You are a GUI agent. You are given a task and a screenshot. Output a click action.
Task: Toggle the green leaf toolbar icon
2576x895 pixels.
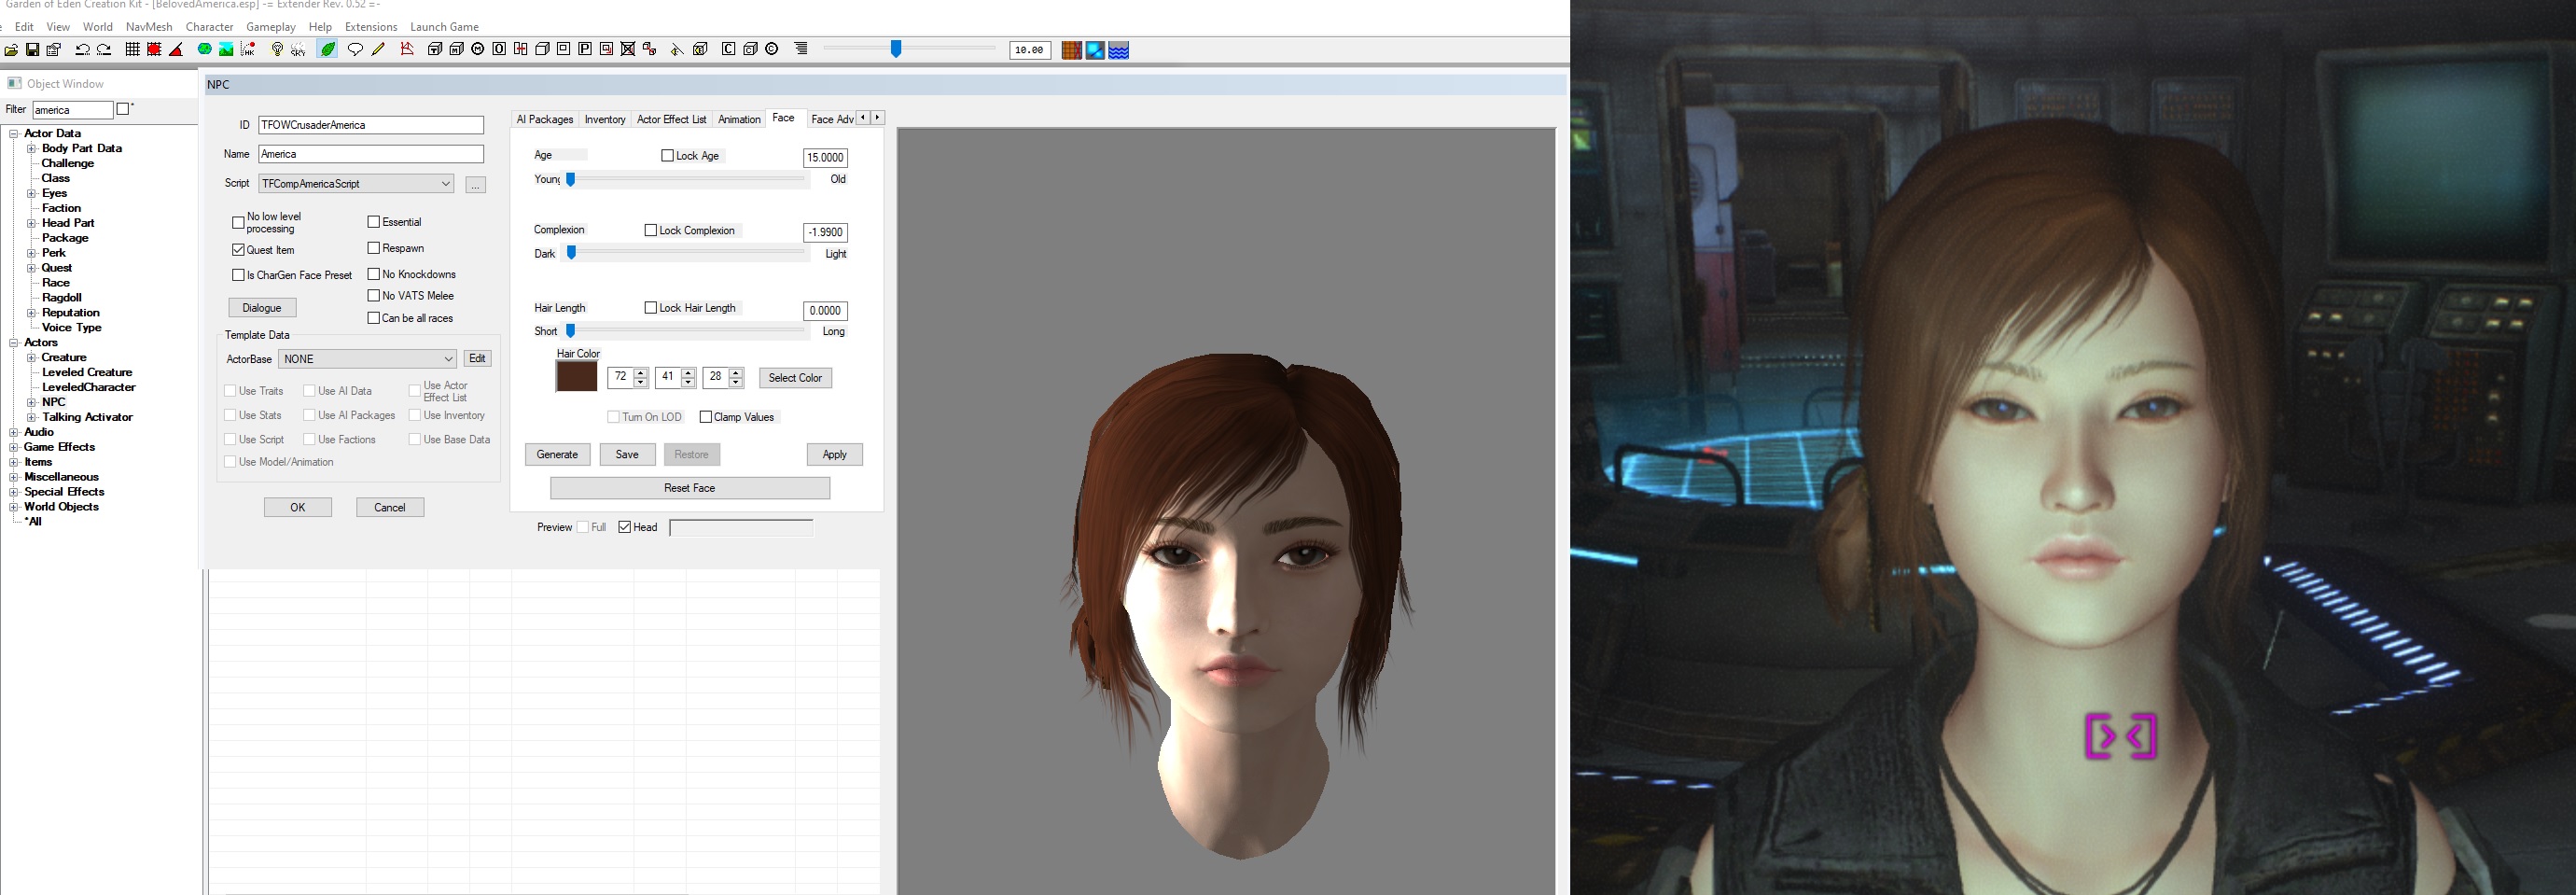[x=327, y=50]
